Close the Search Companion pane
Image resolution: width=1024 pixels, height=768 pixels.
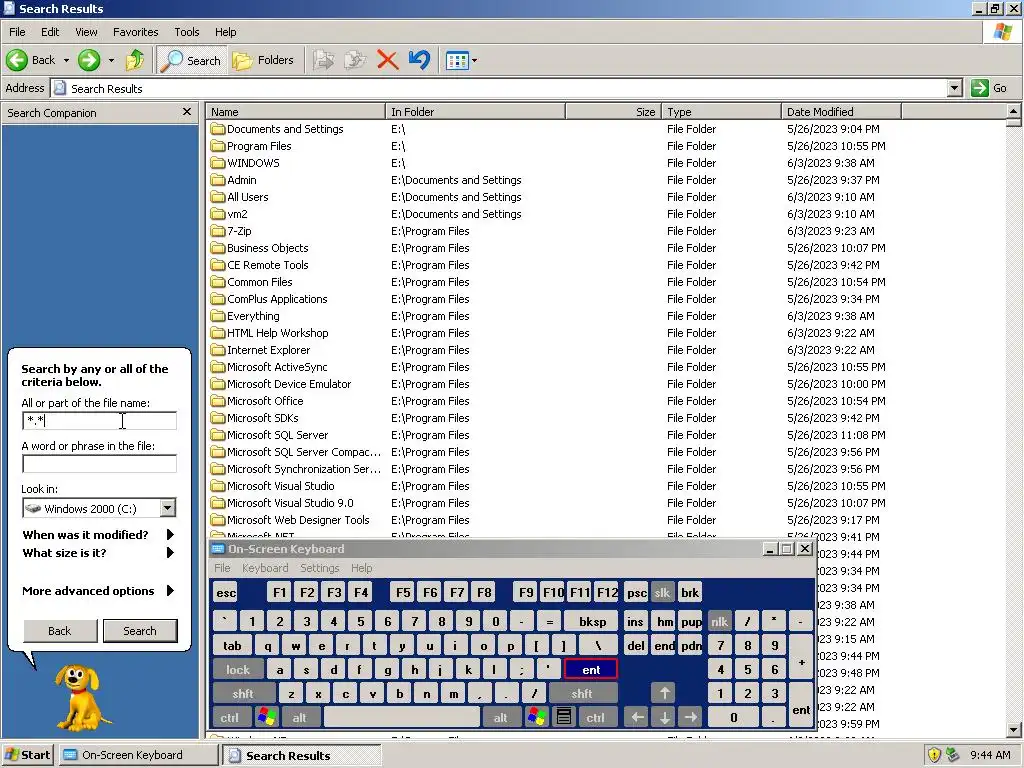point(187,112)
